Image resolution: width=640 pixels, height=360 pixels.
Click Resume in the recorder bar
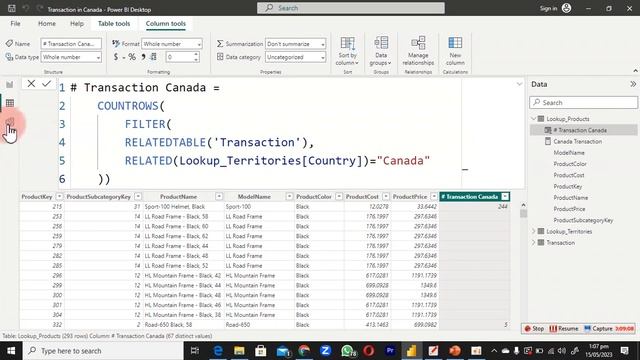pos(564,329)
